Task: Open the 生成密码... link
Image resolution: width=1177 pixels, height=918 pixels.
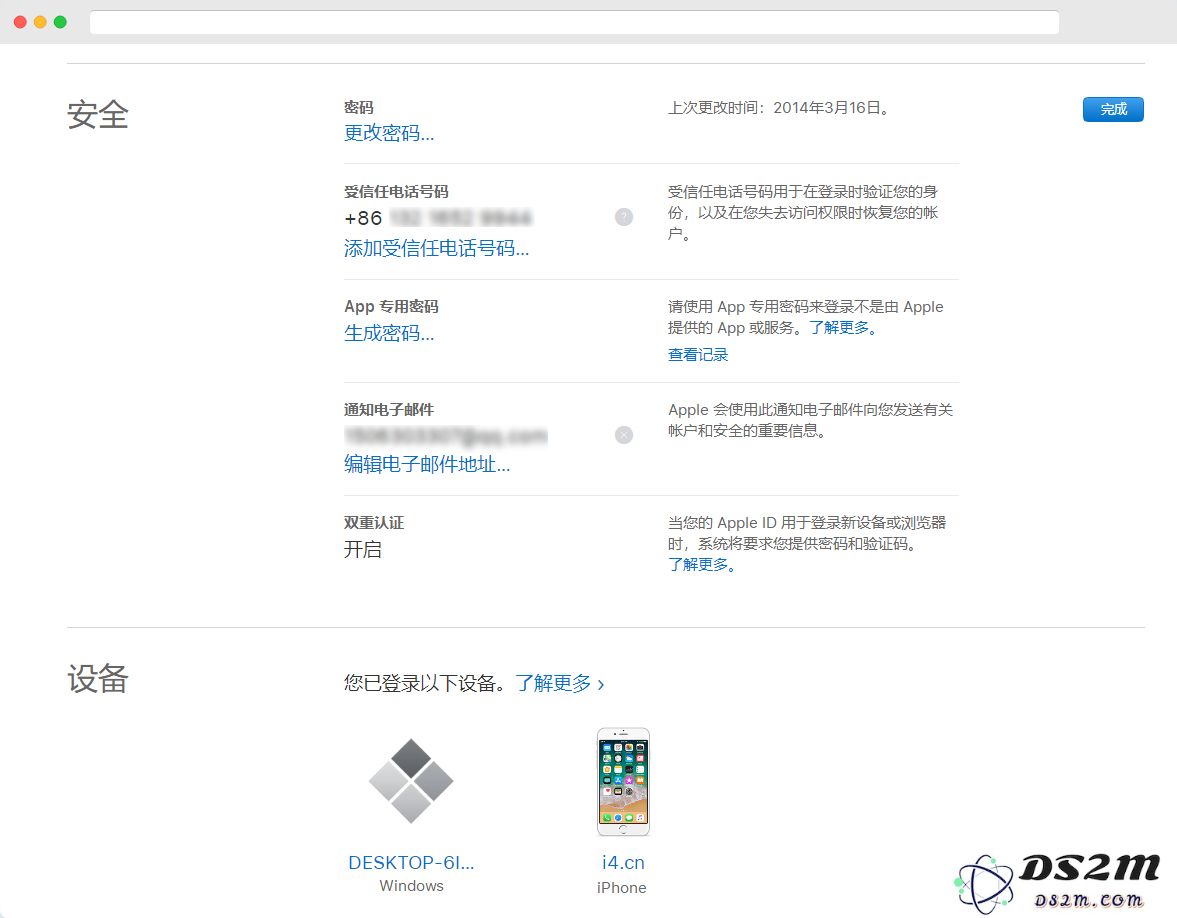Action: 389,333
